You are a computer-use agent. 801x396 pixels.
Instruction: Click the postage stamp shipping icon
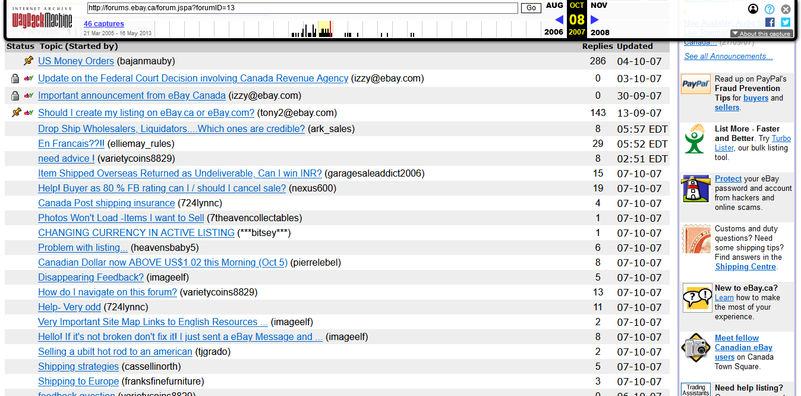tap(696, 238)
